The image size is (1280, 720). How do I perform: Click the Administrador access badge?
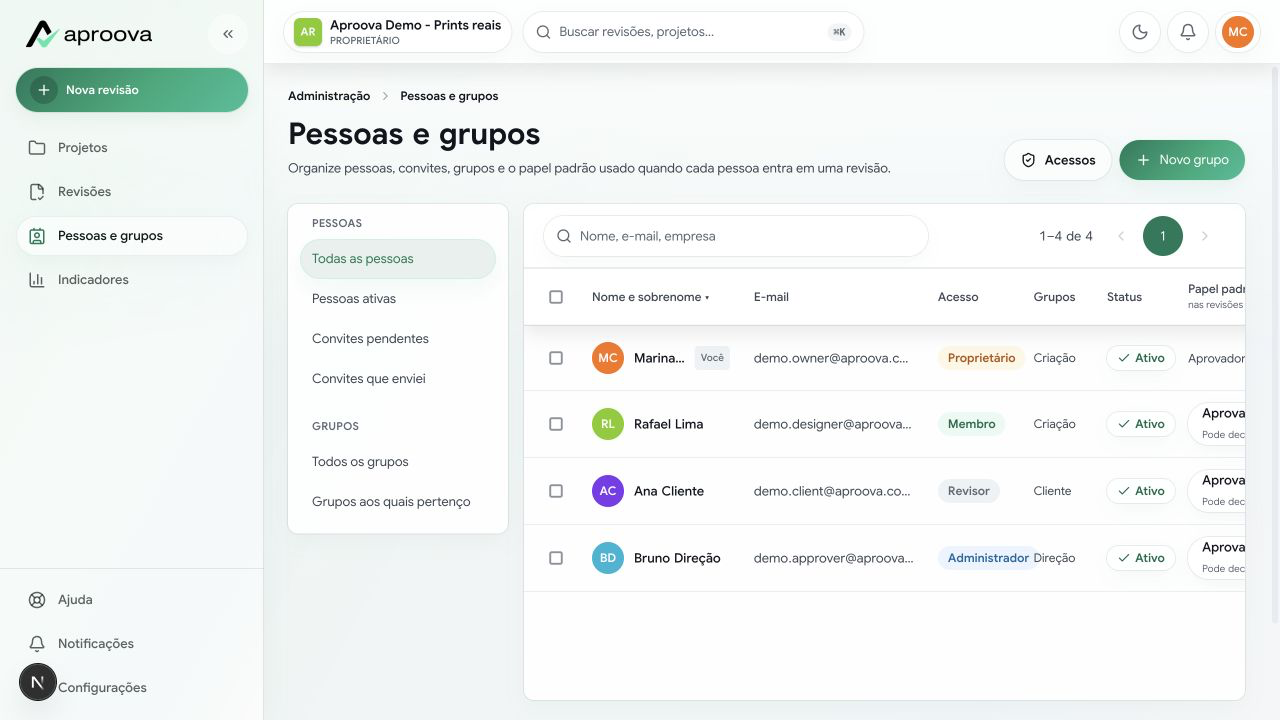pos(987,558)
